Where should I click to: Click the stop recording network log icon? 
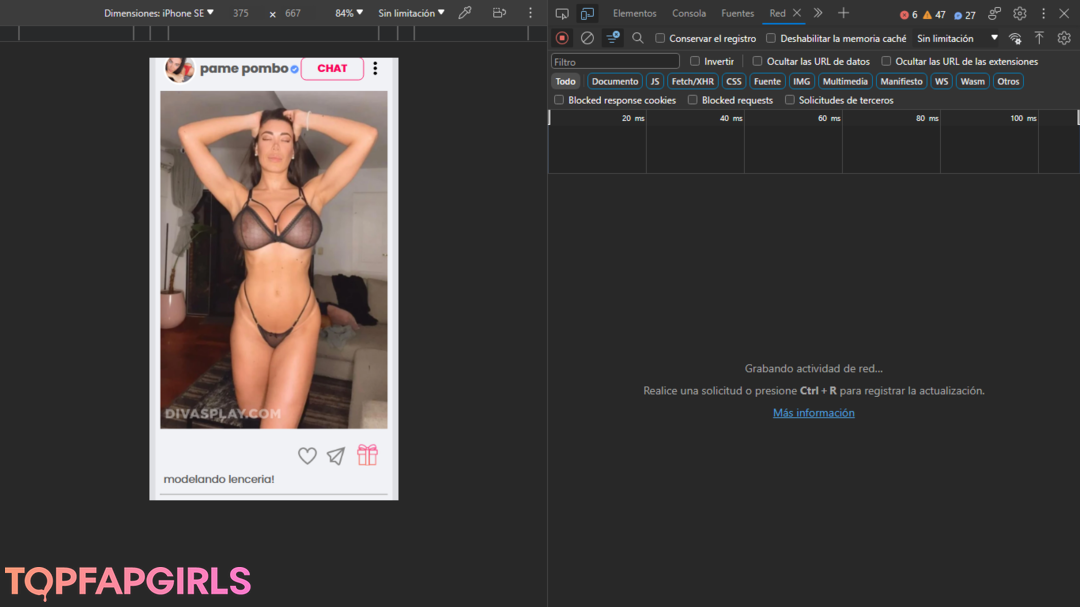click(562, 38)
